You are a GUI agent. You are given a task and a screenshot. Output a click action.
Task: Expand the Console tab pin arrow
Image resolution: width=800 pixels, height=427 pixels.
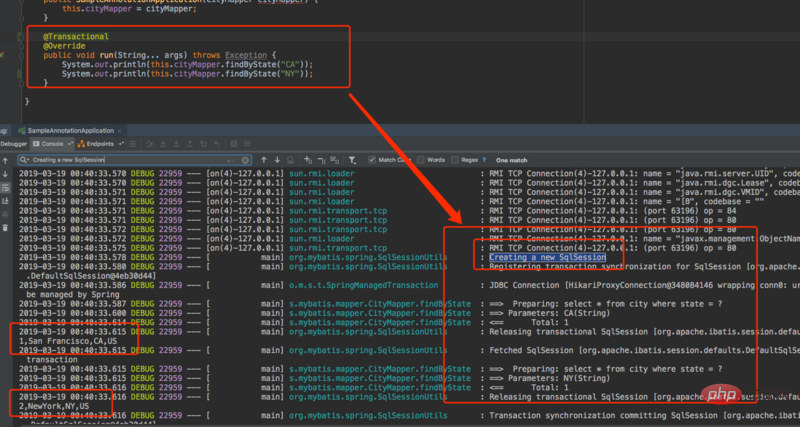[70, 144]
